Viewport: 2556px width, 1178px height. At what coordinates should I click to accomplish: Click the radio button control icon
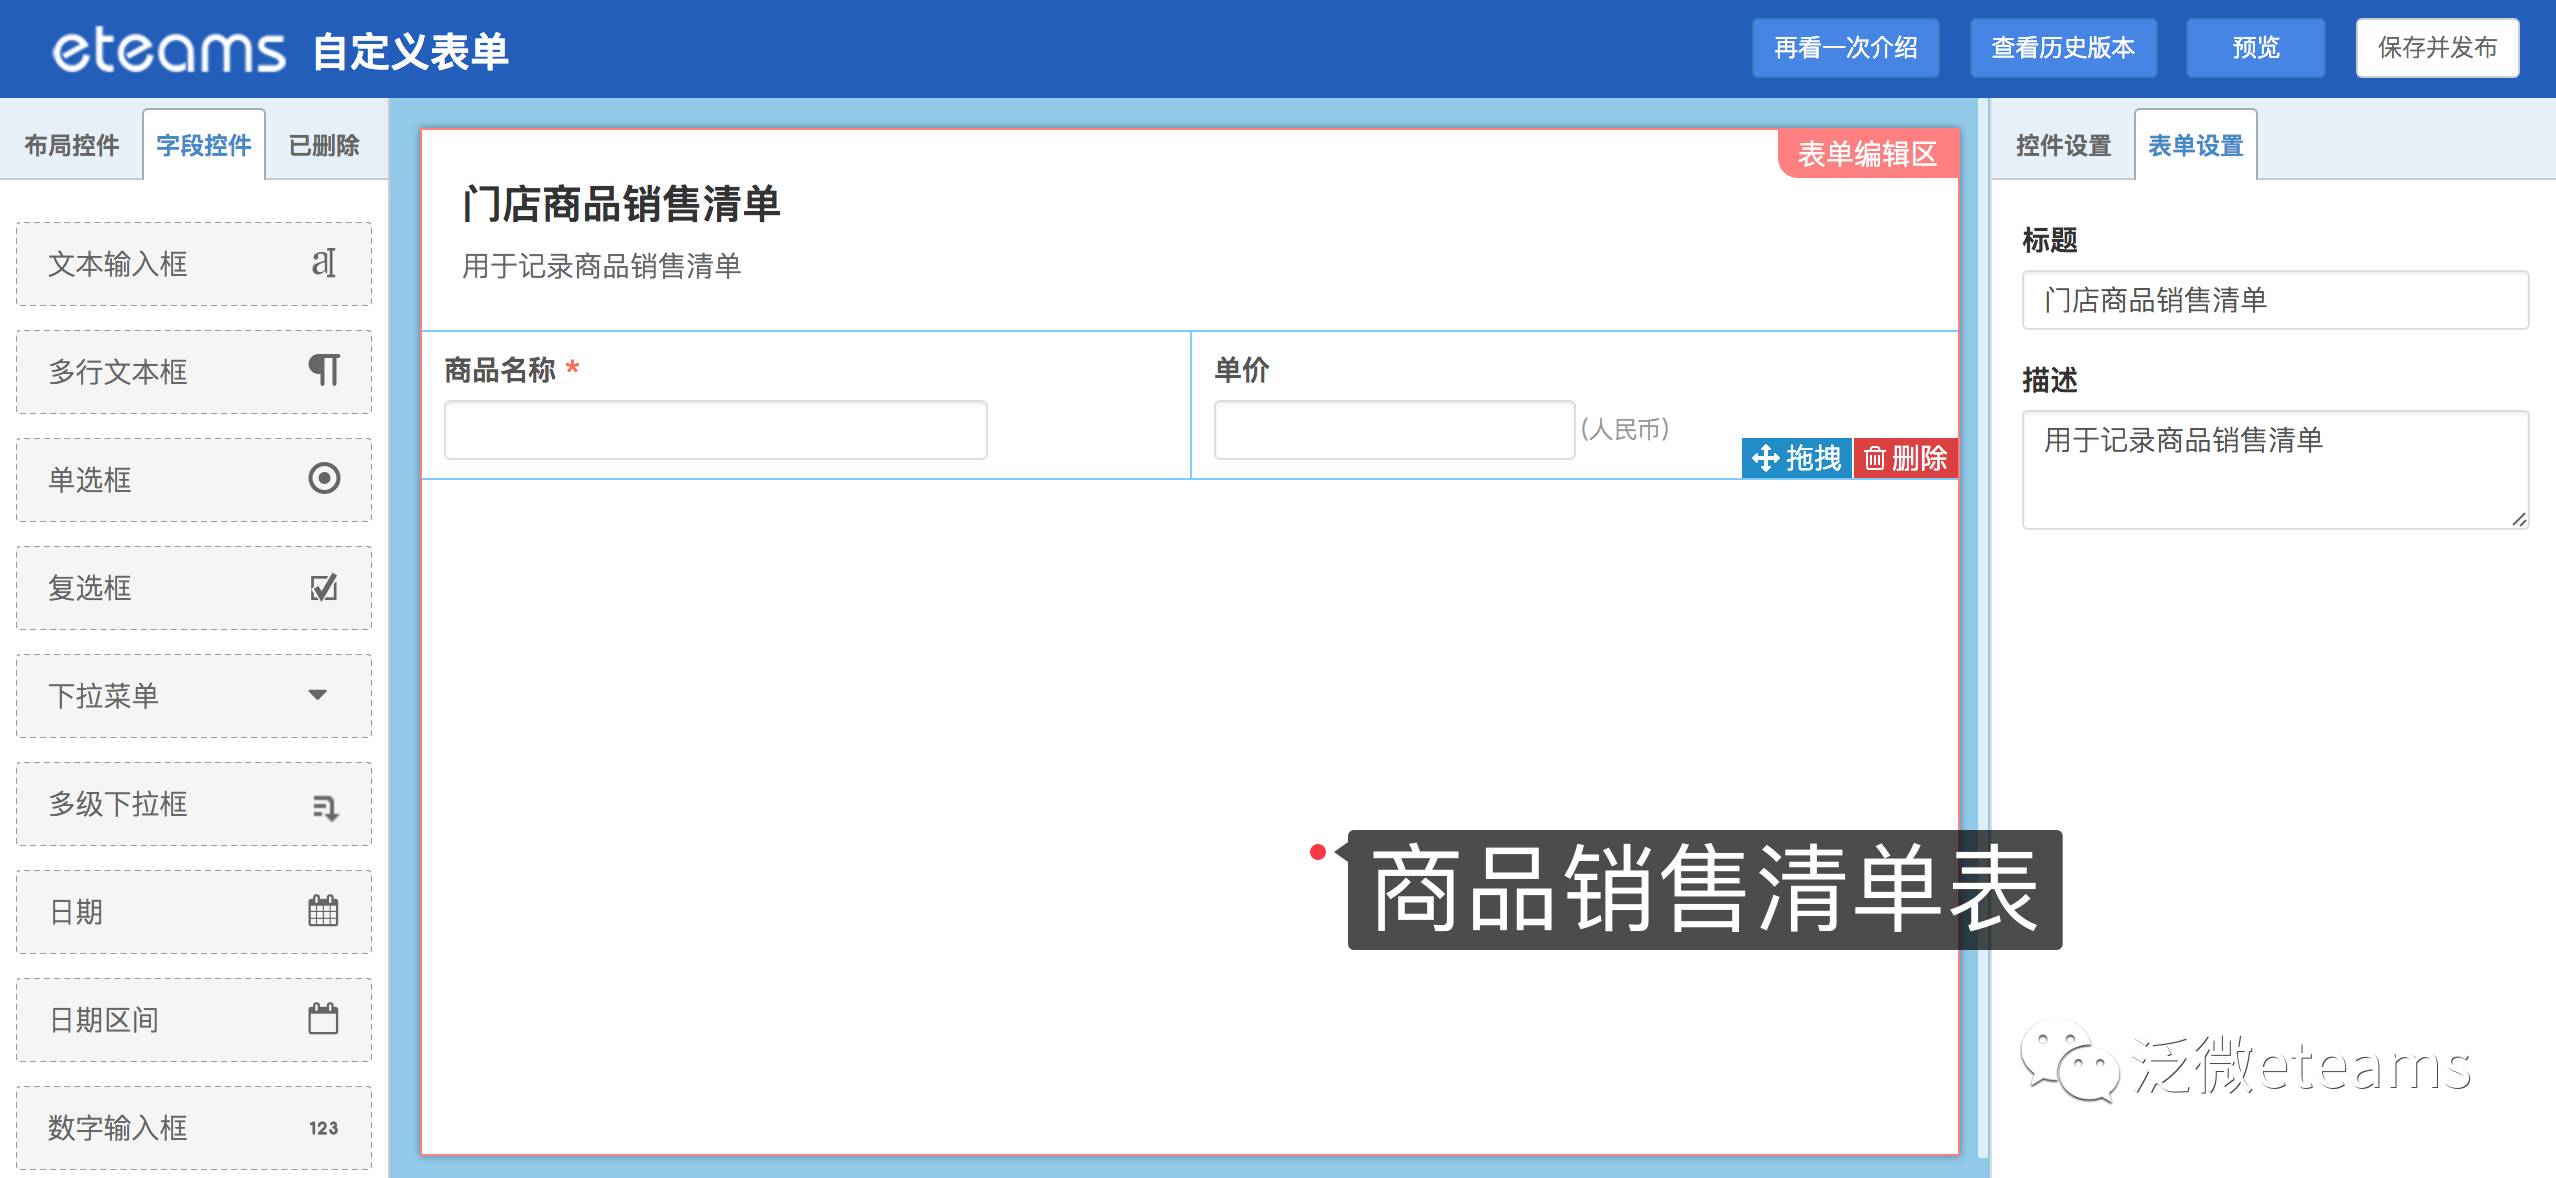coord(324,479)
